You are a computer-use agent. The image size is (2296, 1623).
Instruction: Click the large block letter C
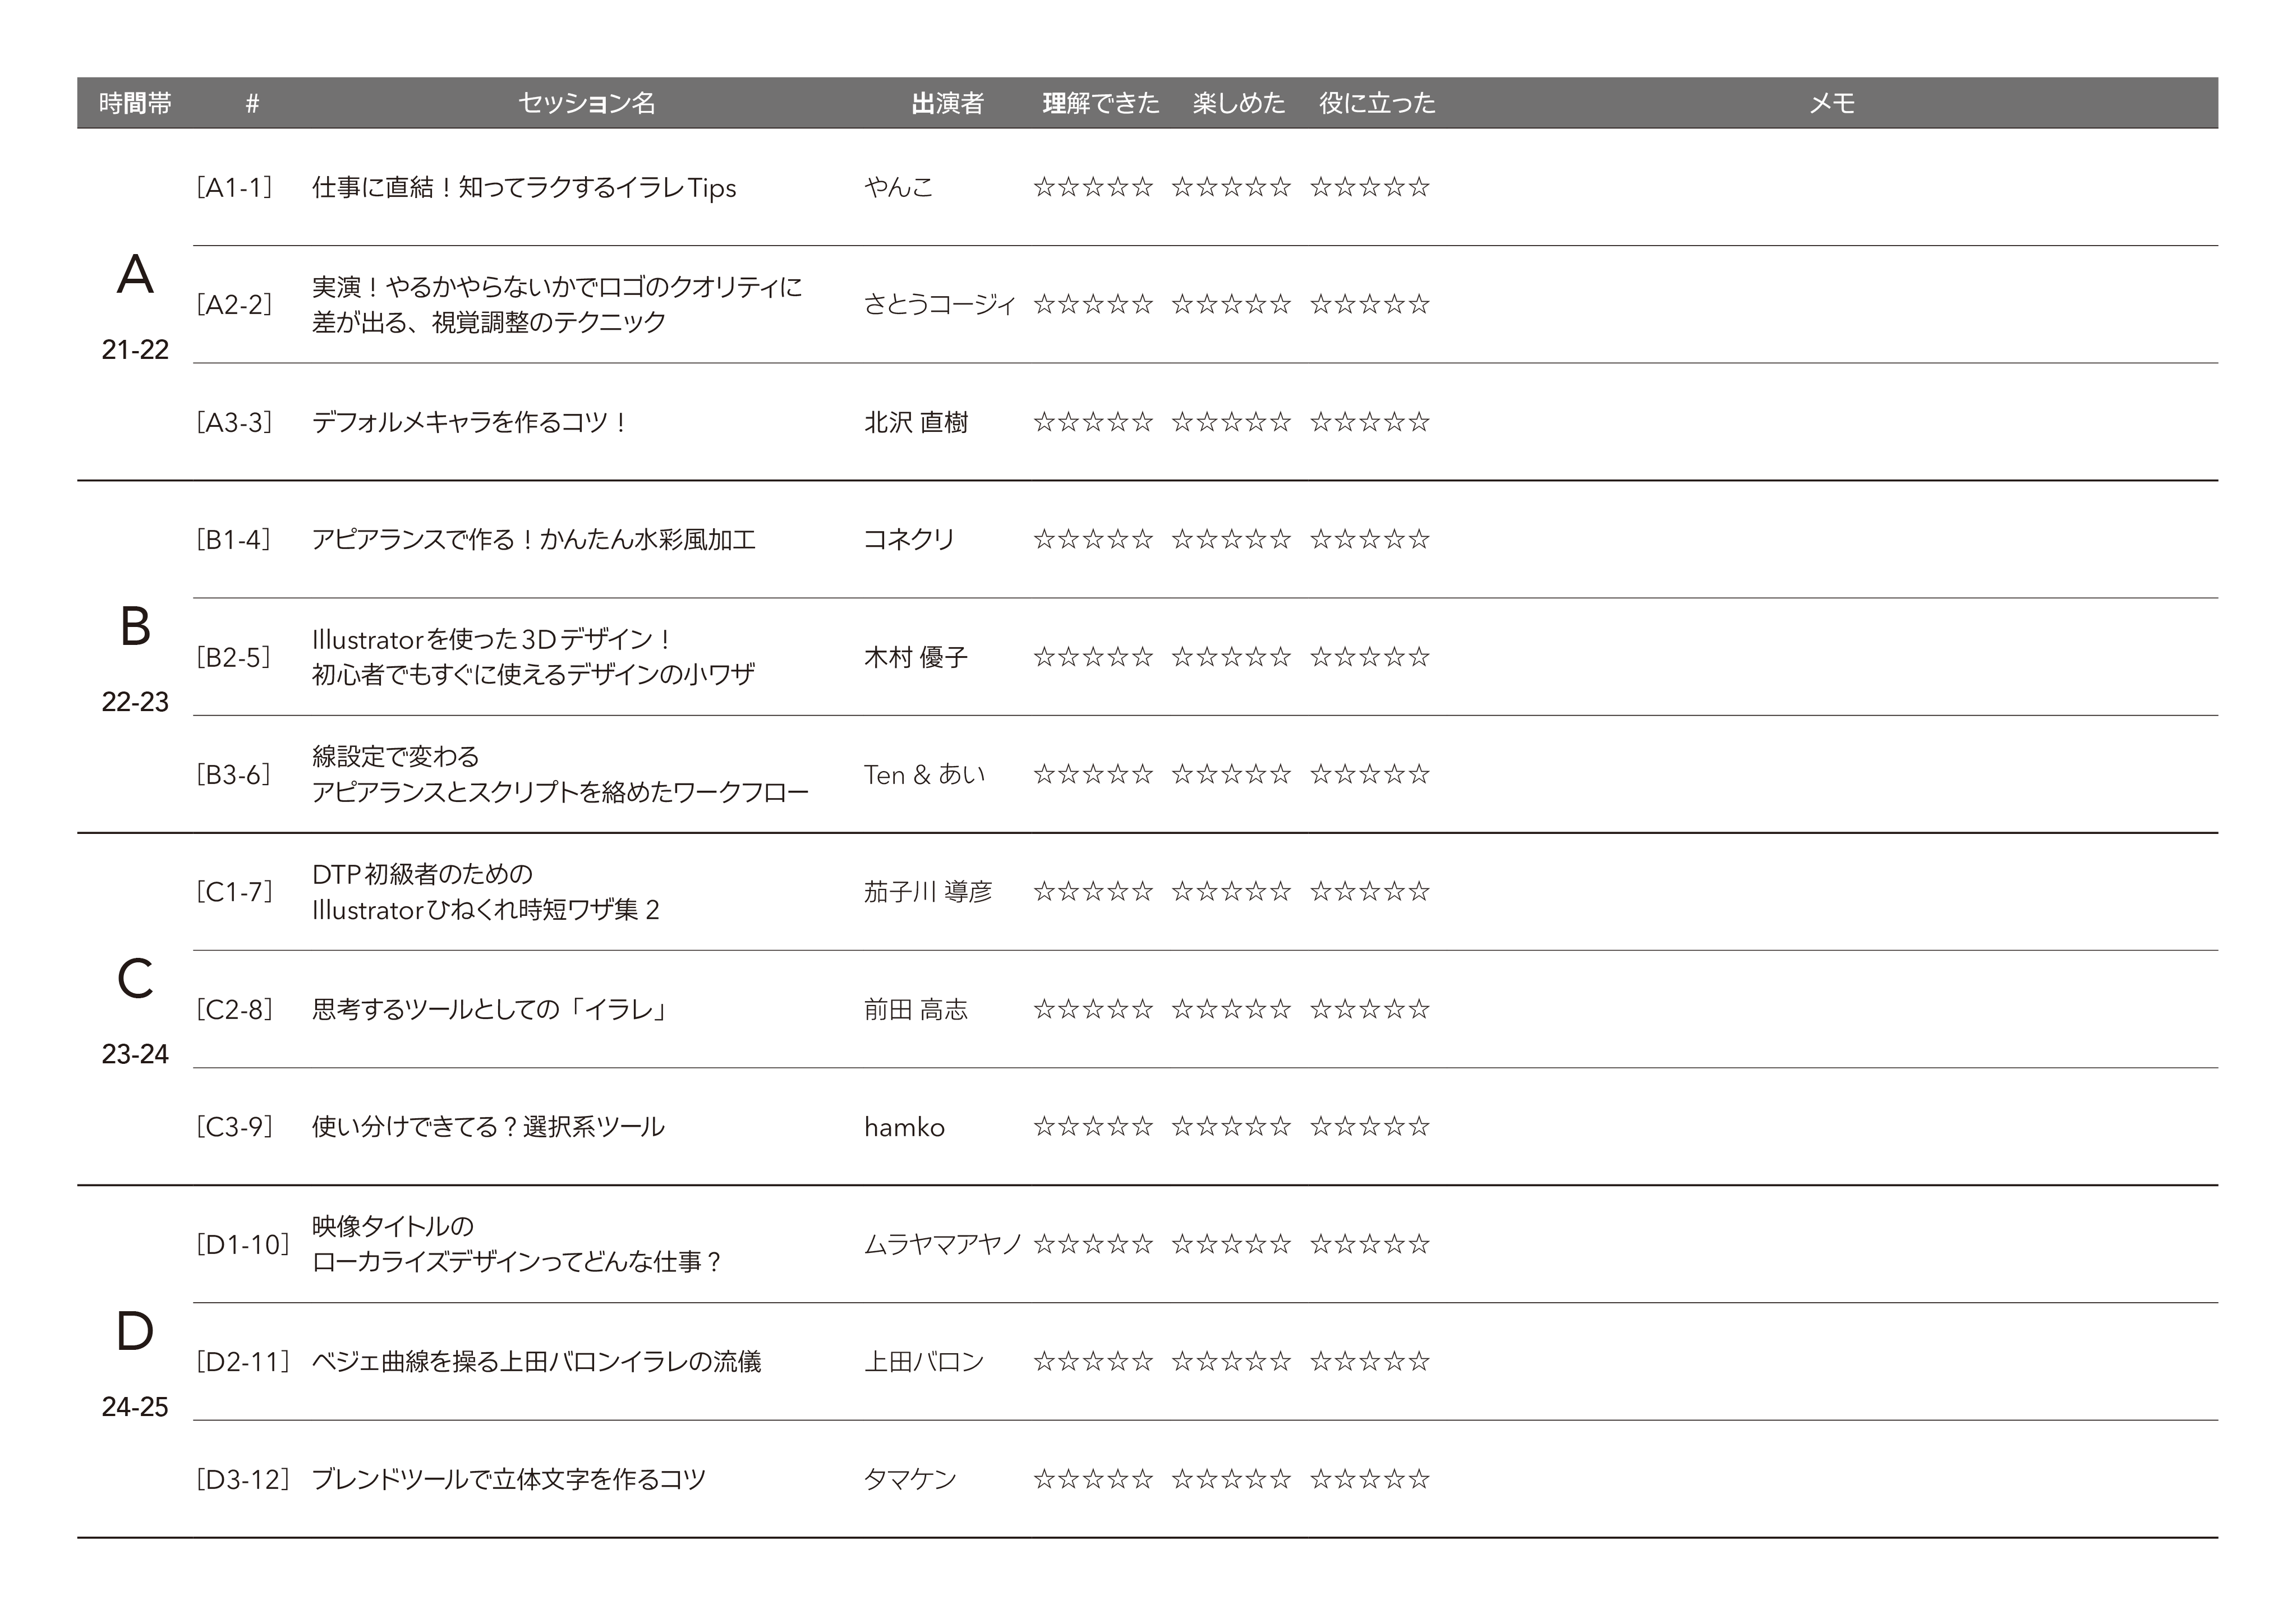(135, 978)
